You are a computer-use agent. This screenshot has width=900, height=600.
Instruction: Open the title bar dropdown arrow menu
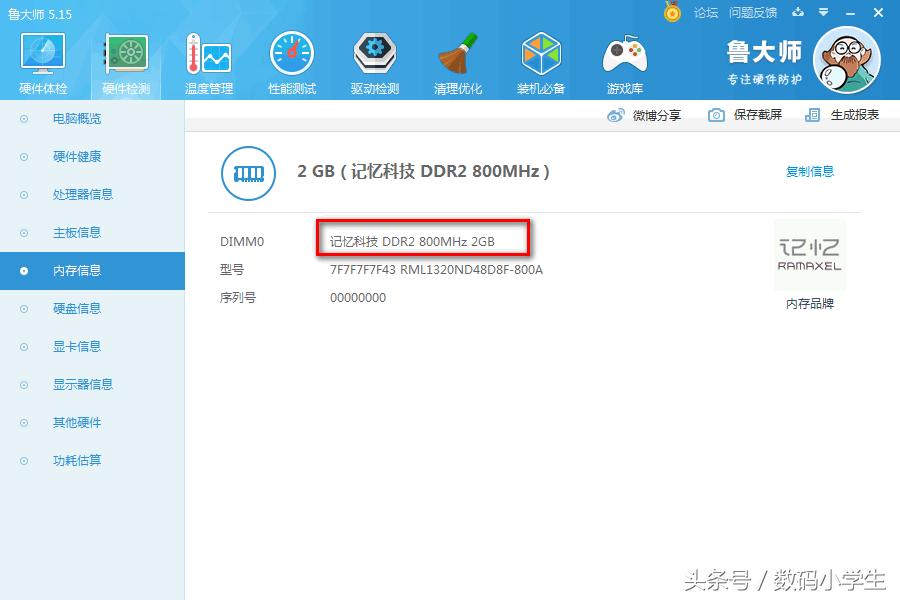coord(822,13)
